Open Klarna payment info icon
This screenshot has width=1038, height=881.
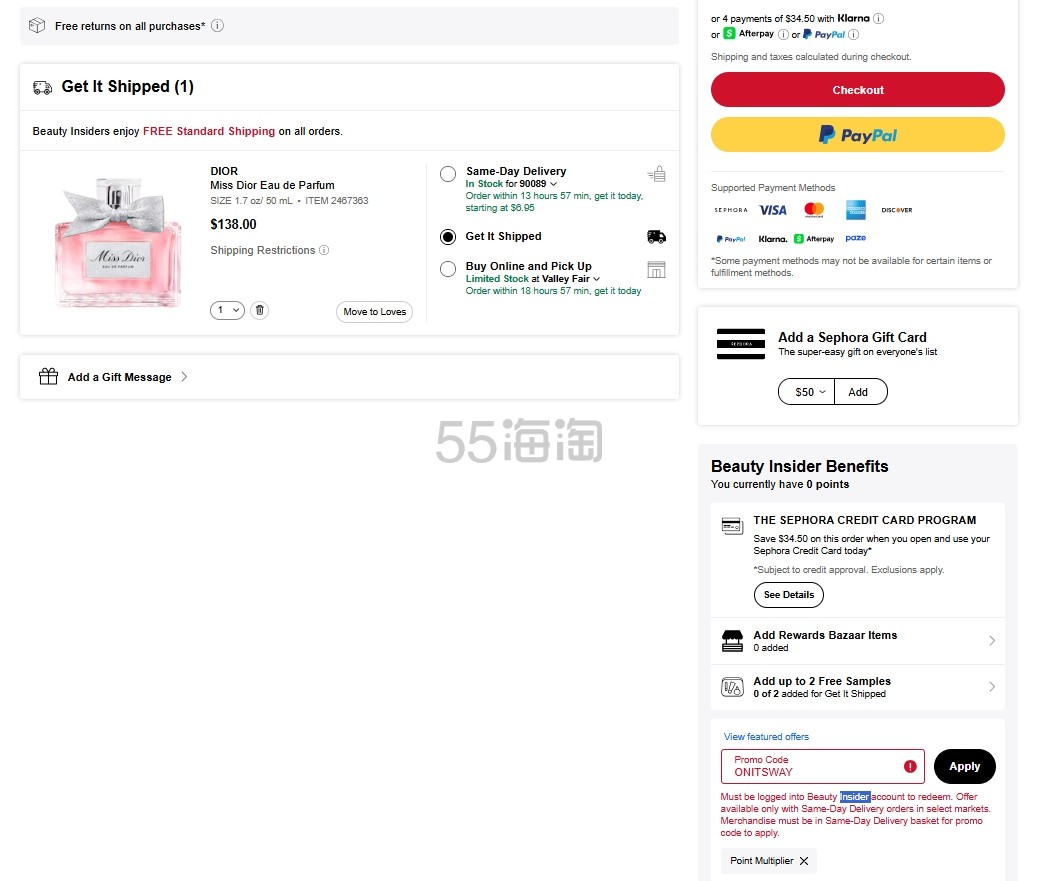[x=878, y=19]
